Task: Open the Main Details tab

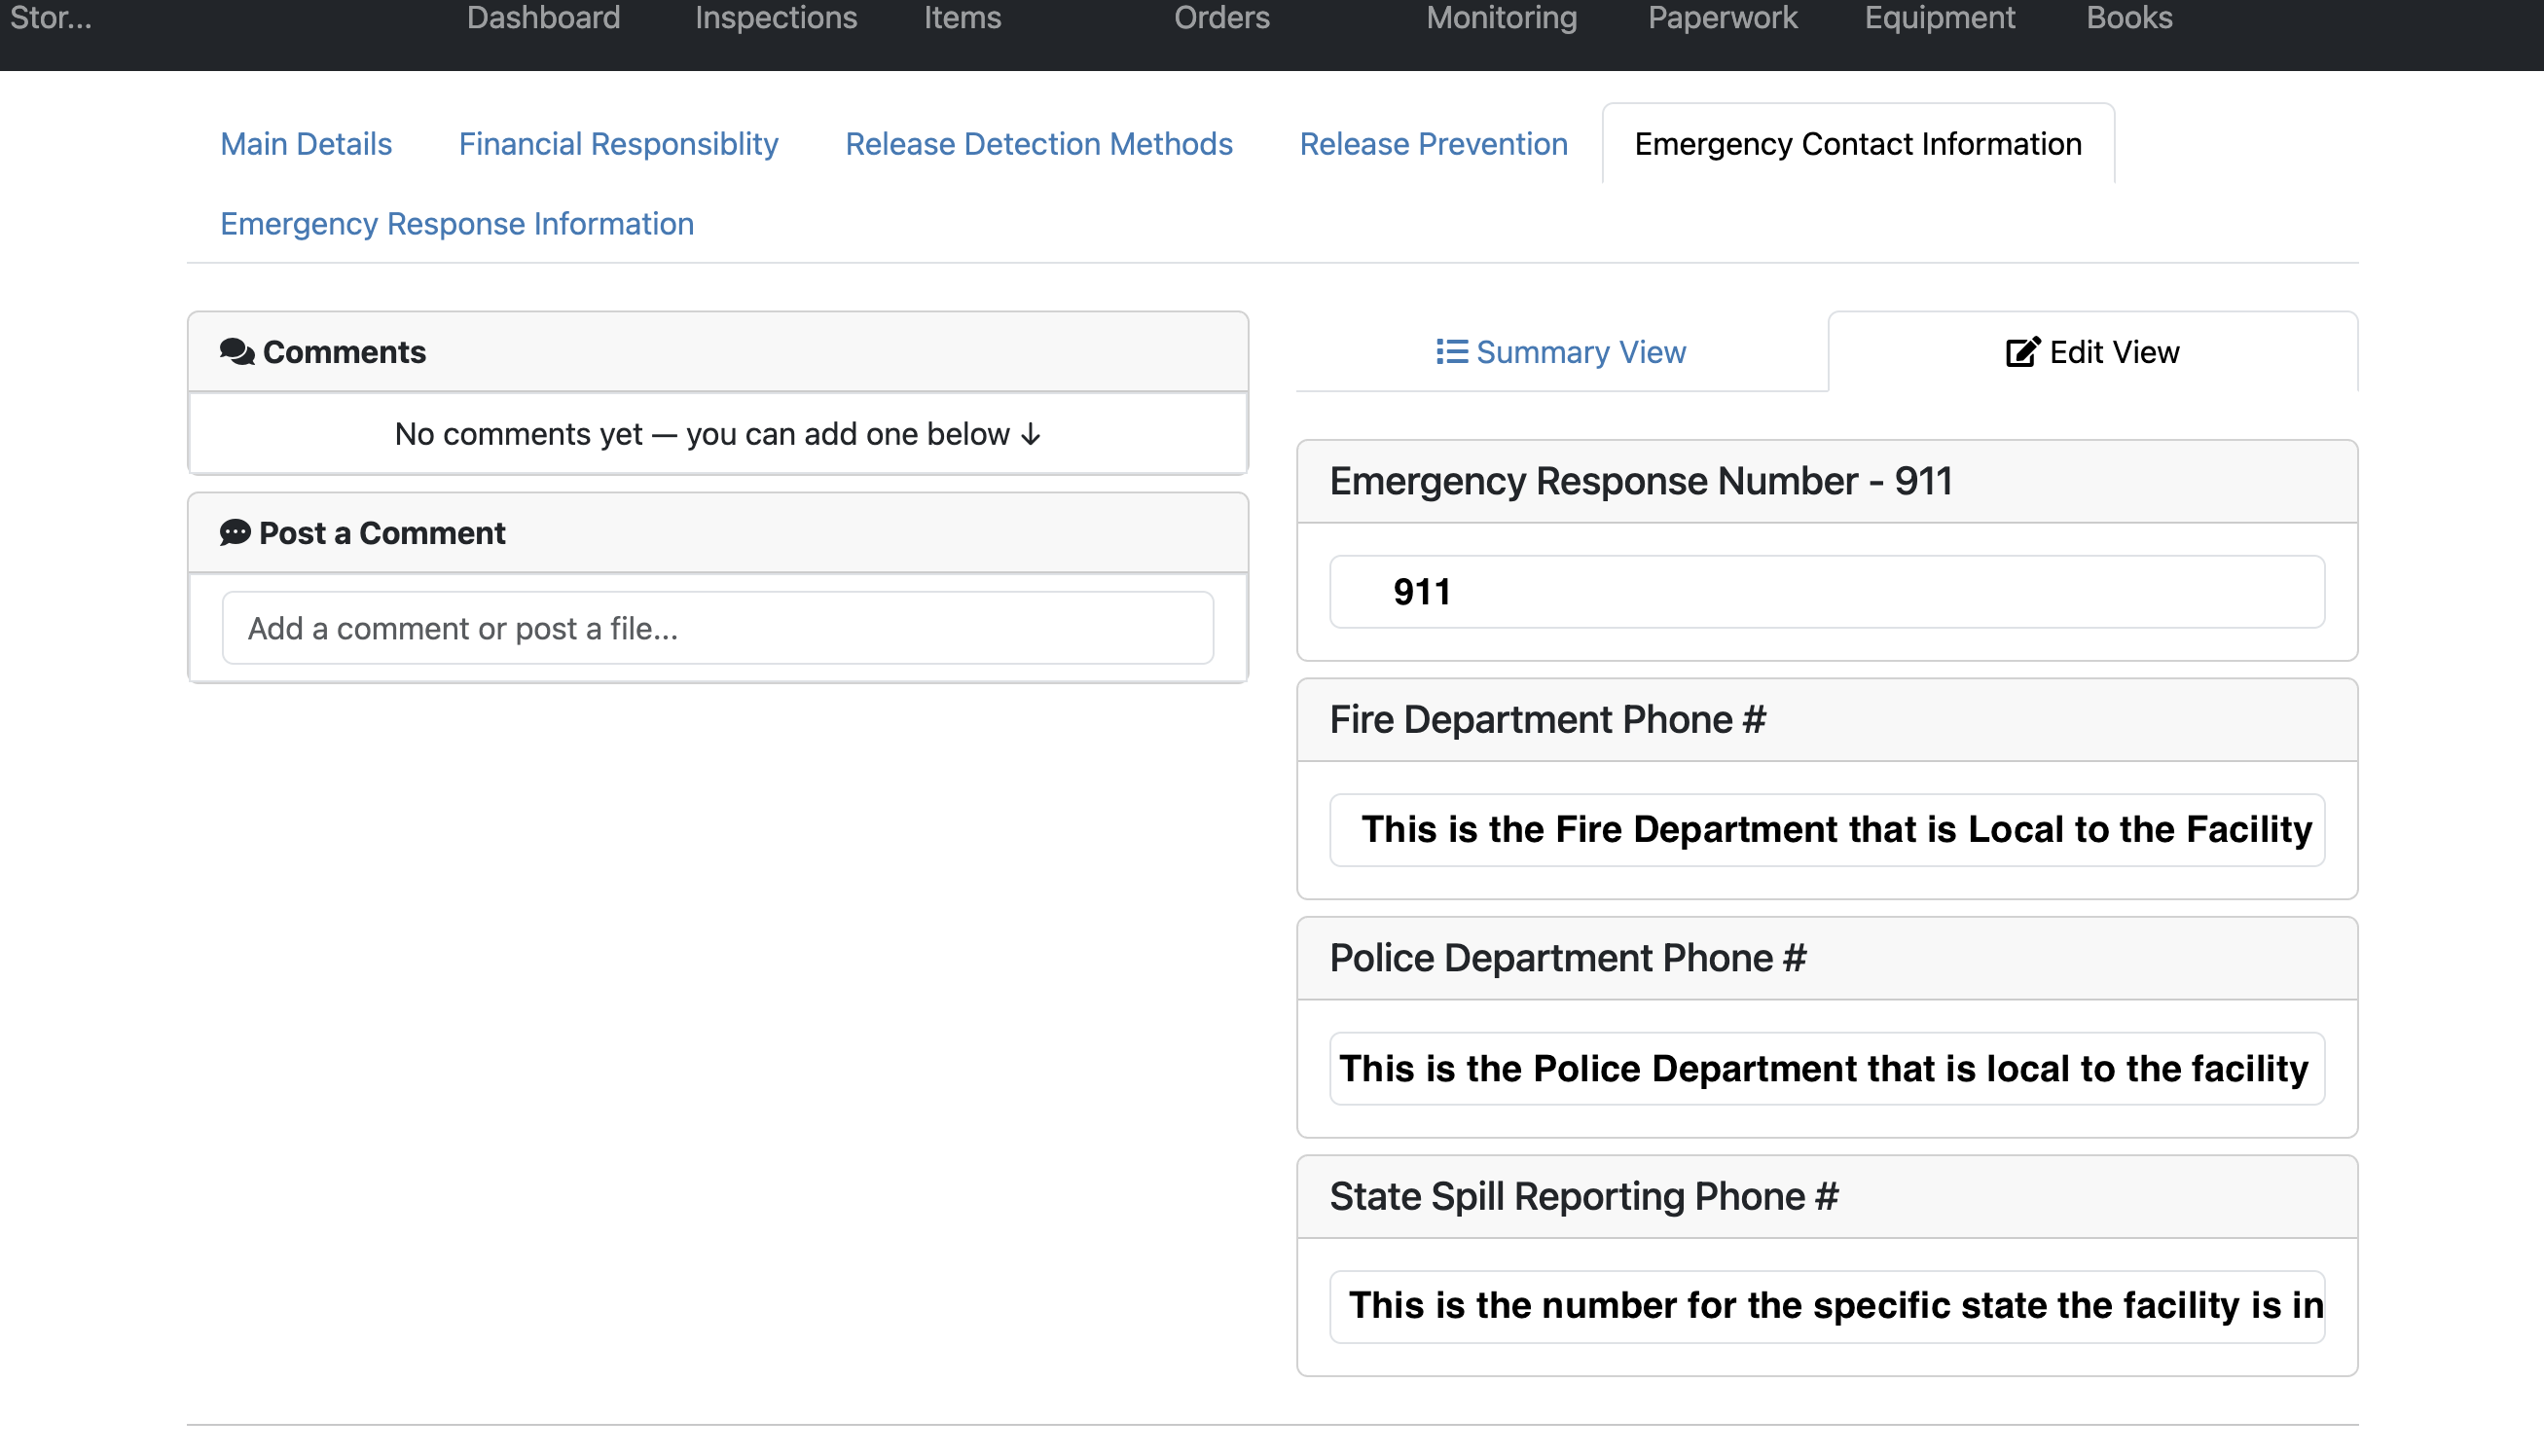Action: 306,144
